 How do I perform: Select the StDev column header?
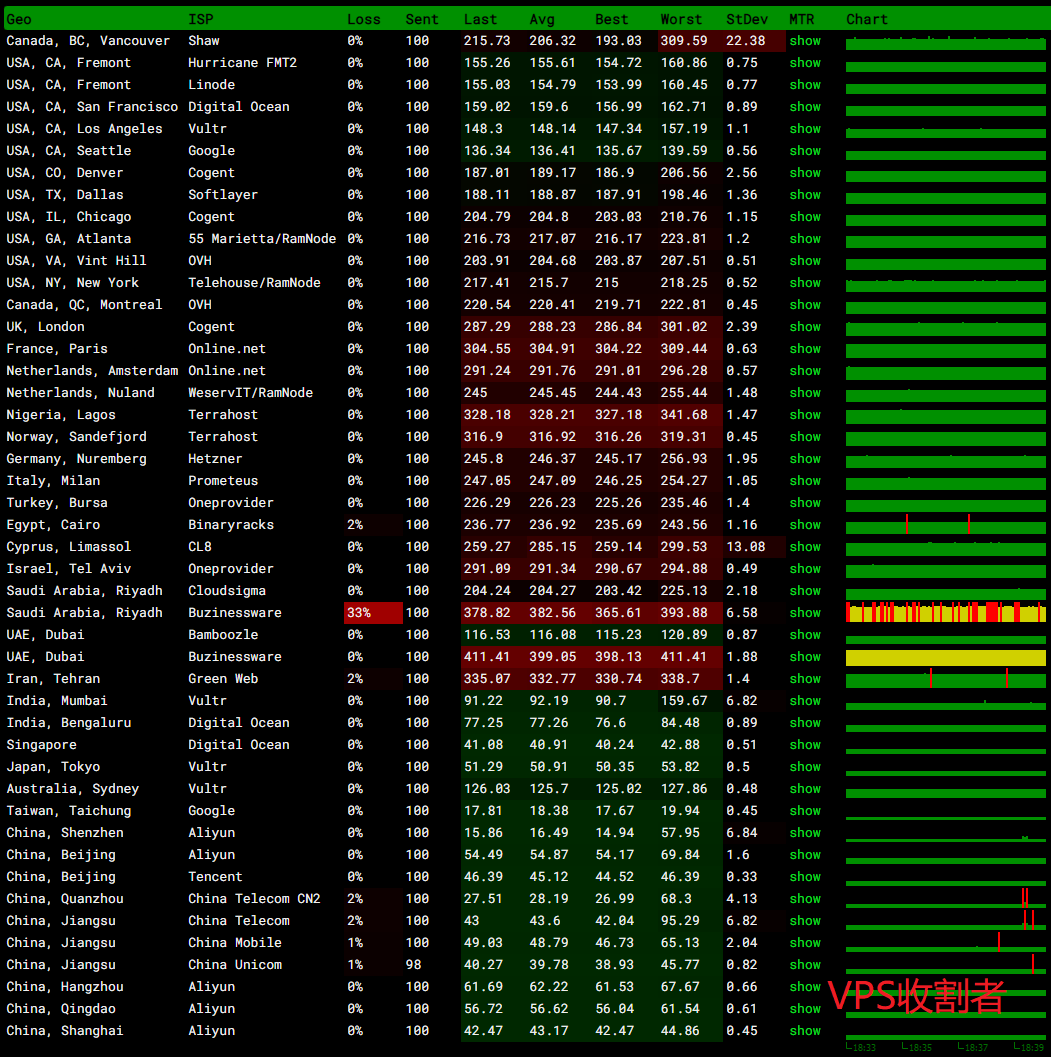click(x=747, y=19)
